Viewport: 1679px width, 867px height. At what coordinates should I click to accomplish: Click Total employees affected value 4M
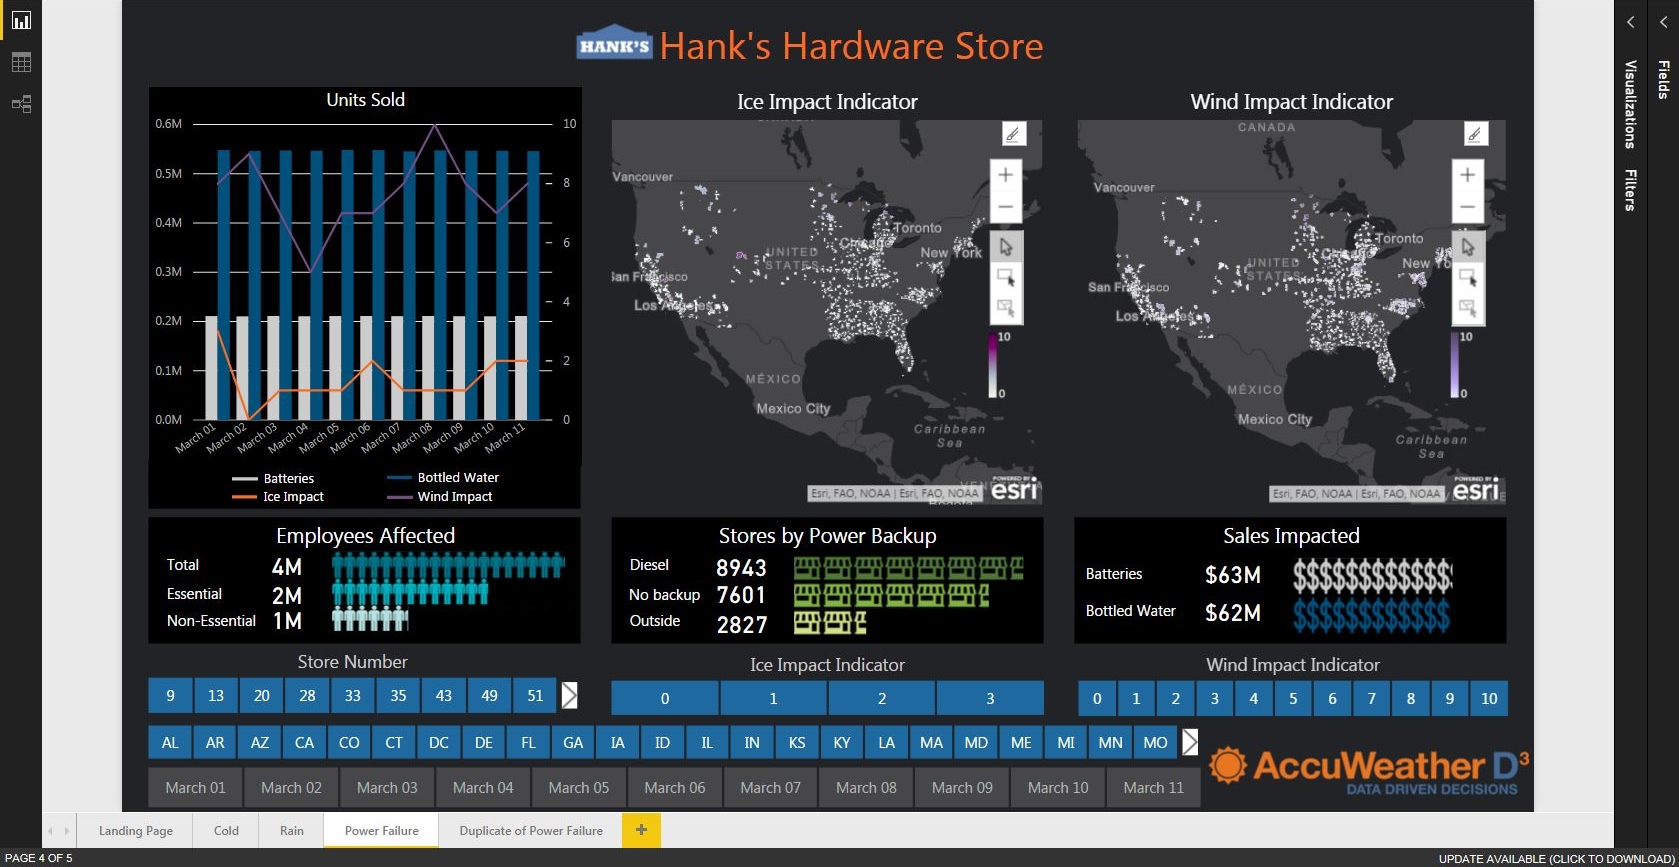click(287, 567)
